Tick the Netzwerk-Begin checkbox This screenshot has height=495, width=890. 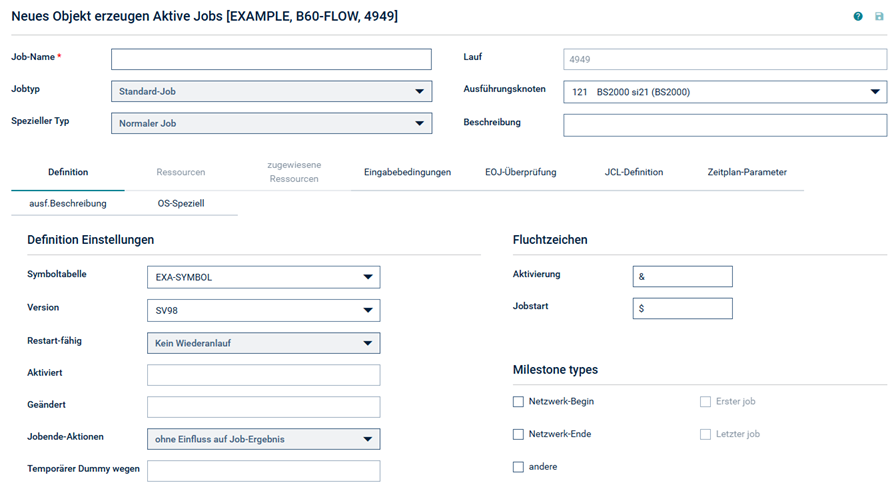[518, 402]
